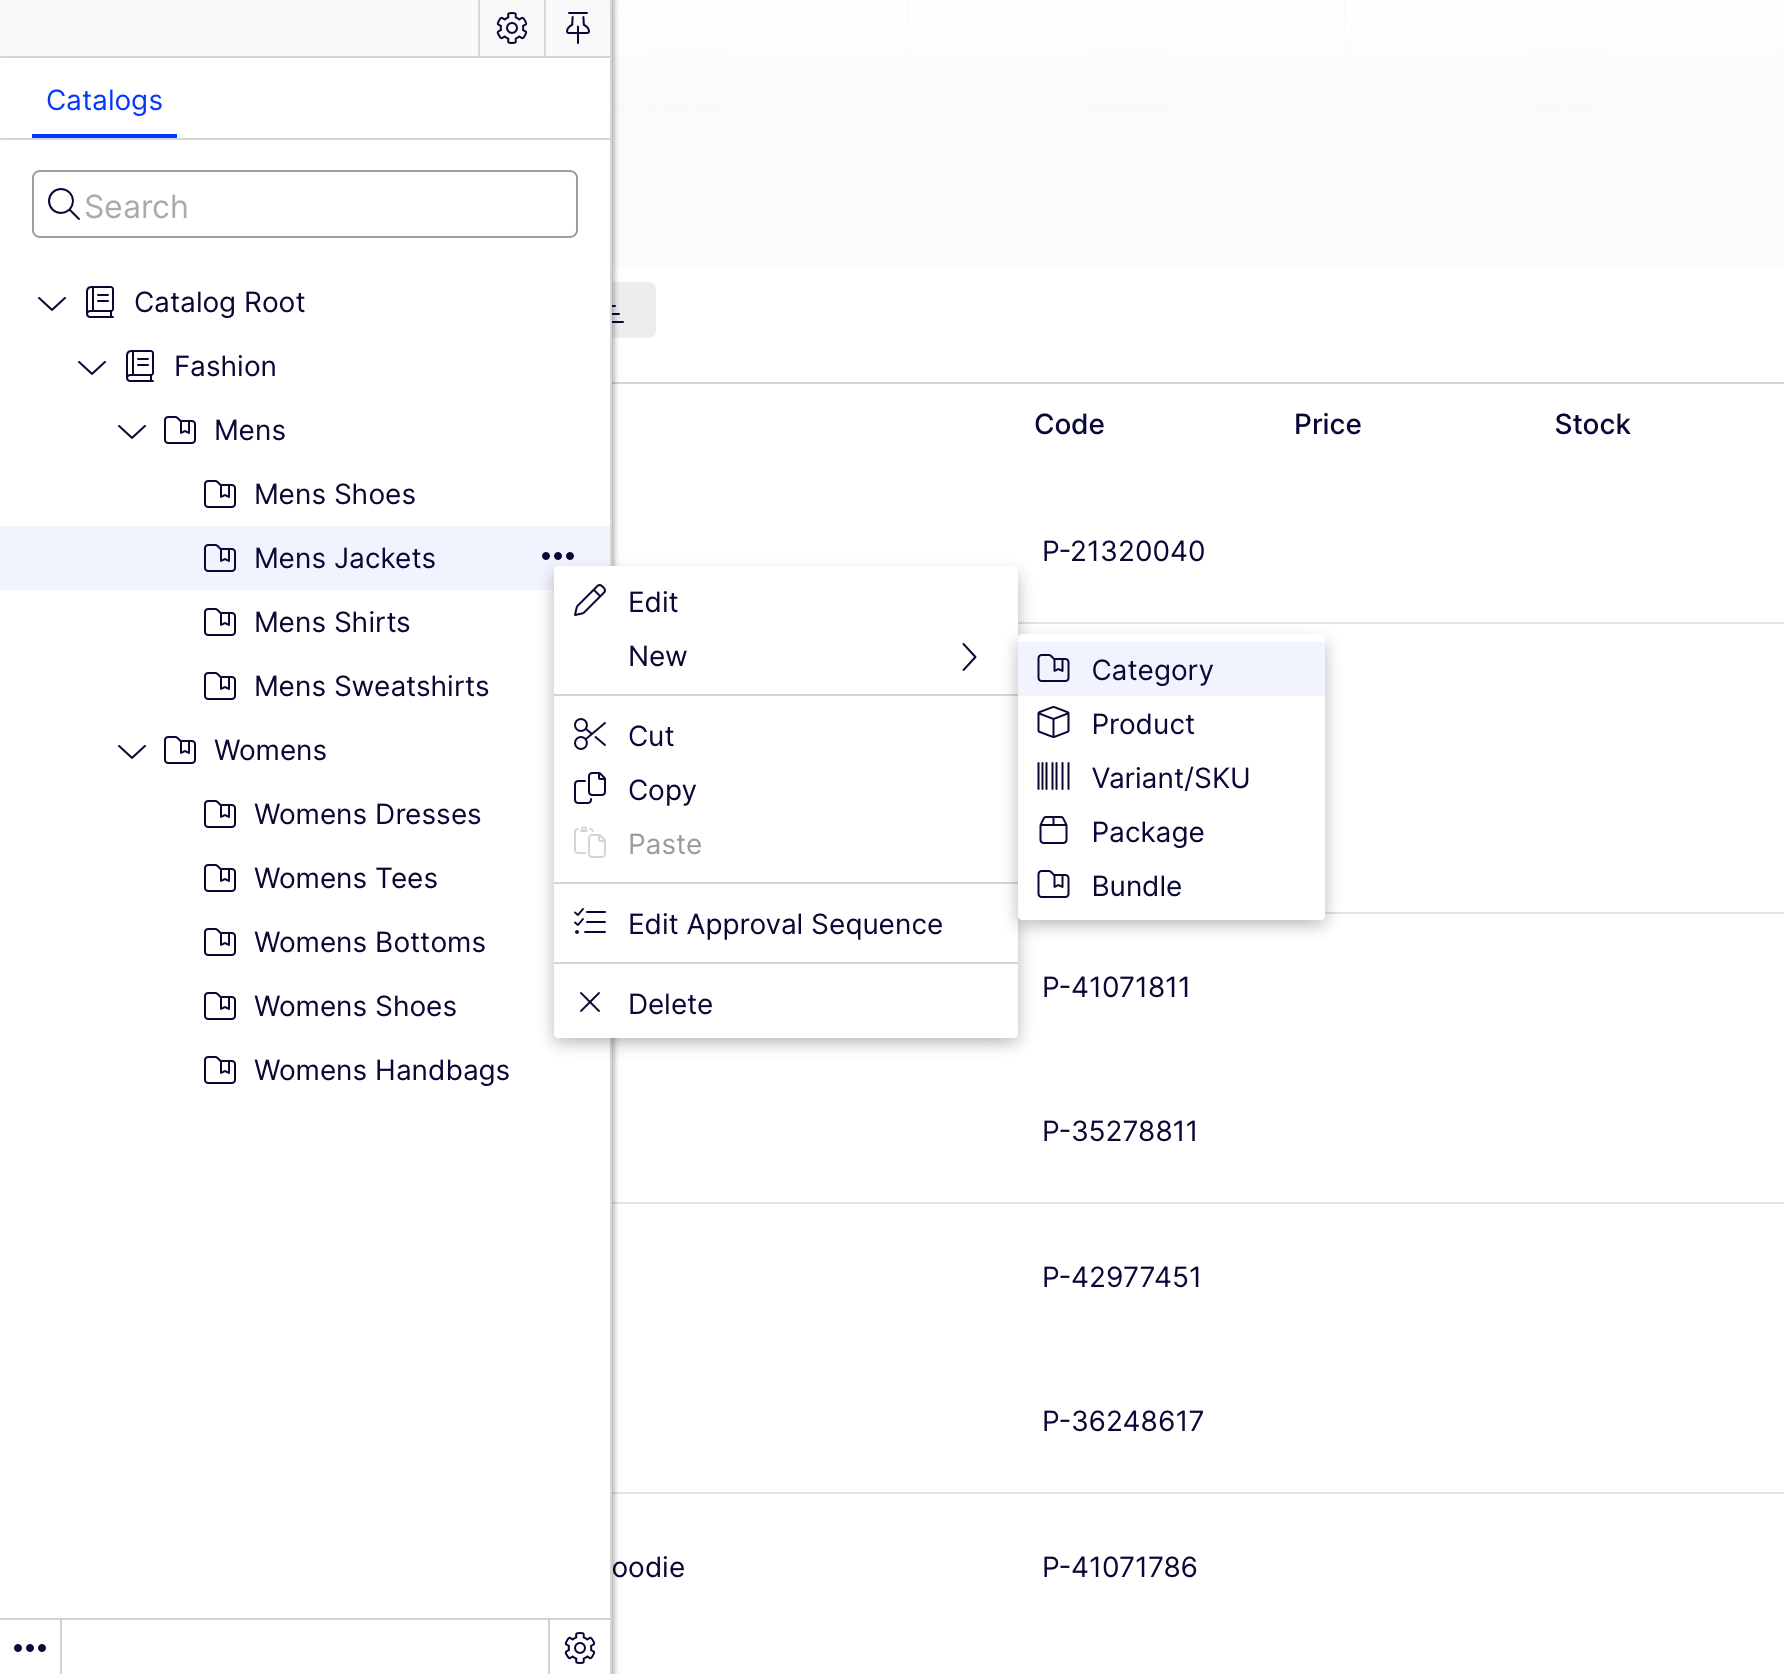Select Edit from the context menu
This screenshot has width=1784, height=1674.
tap(652, 601)
